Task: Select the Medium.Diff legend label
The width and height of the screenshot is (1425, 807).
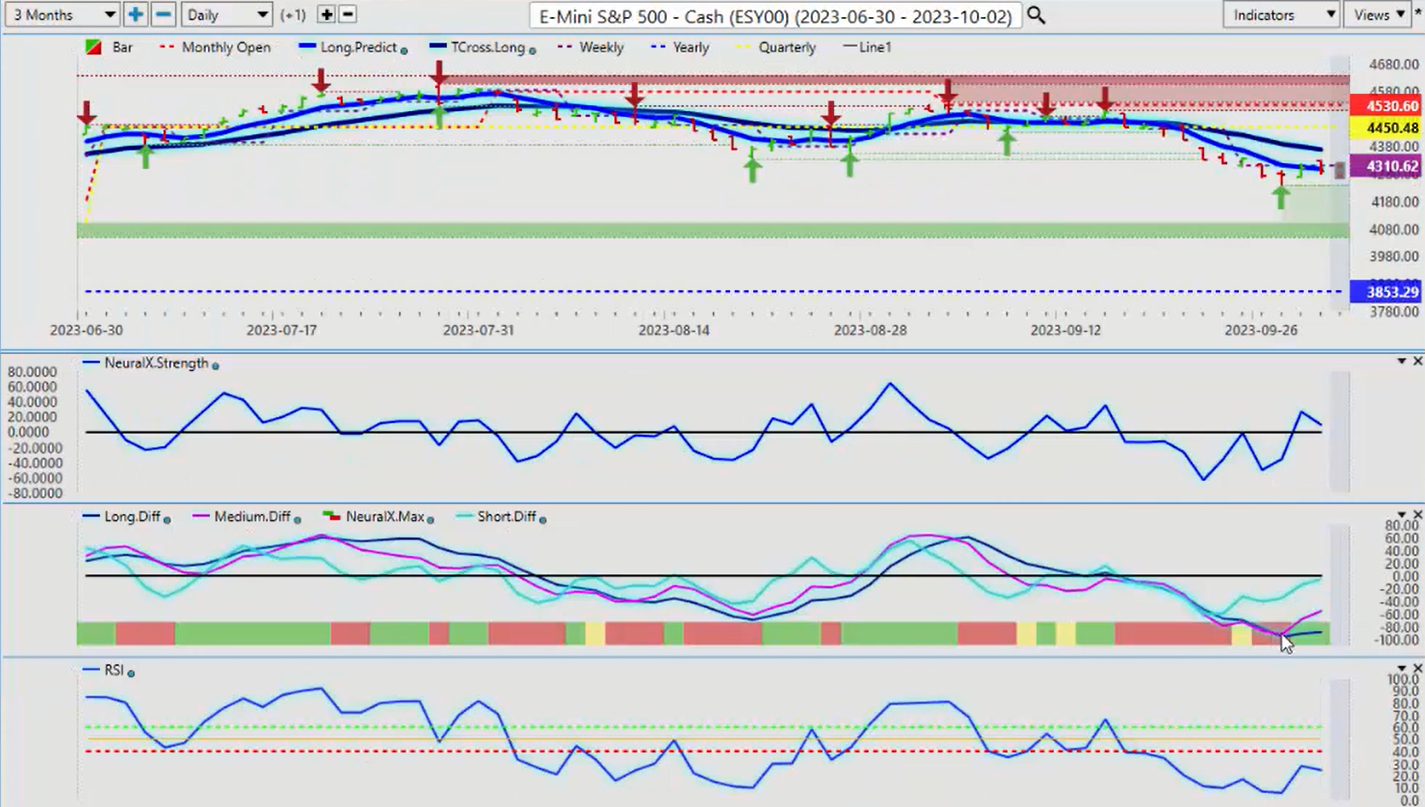Action: click(251, 517)
